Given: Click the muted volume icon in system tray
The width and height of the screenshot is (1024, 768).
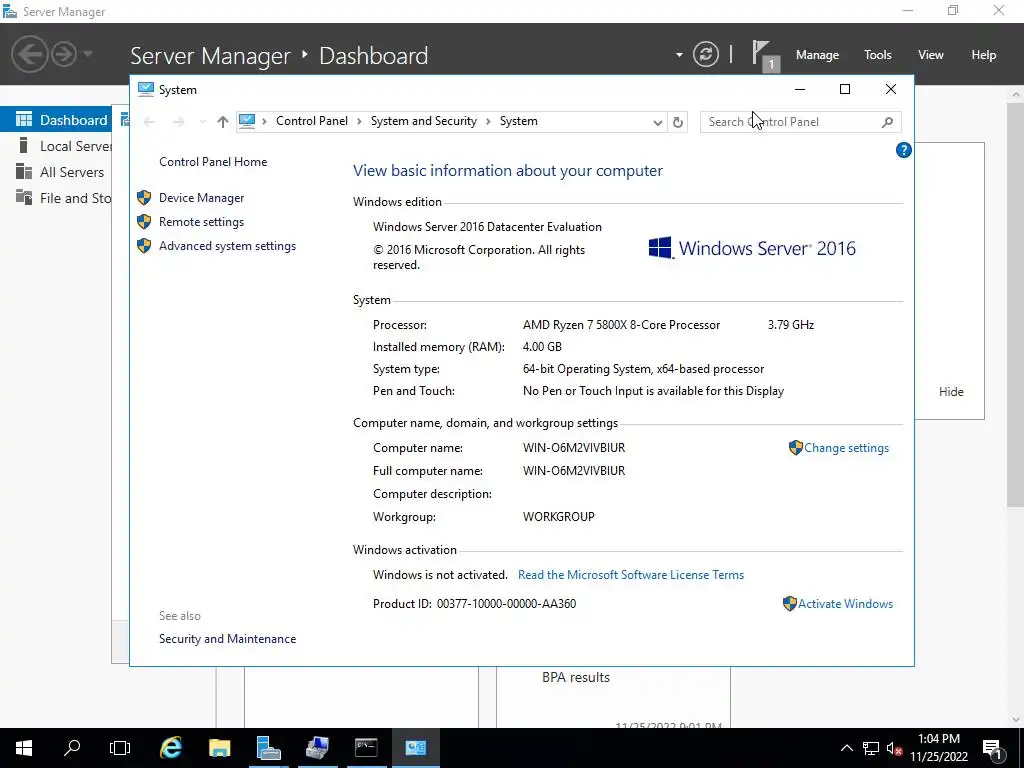Looking at the screenshot, I should 895,748.
